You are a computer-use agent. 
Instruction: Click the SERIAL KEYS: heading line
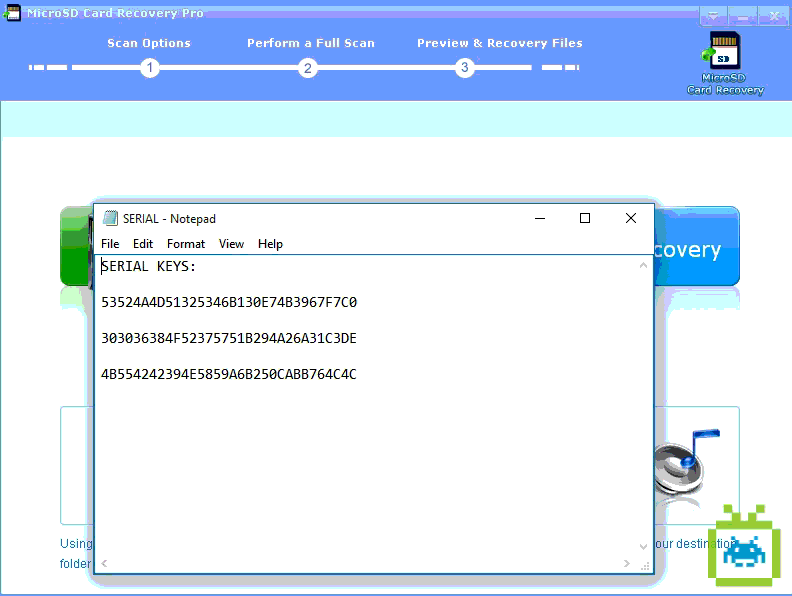click(148, 266)
